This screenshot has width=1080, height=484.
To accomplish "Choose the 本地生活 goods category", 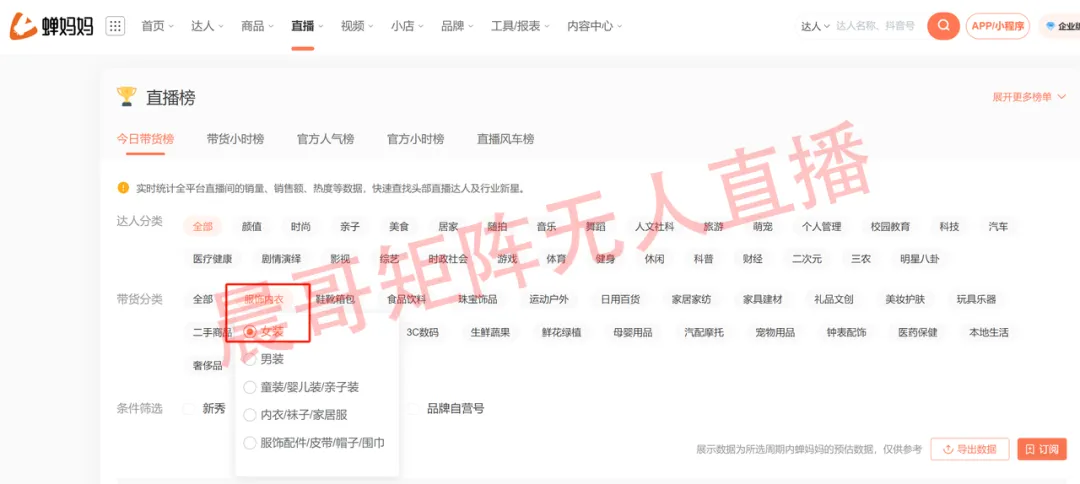I will pos(988,333).
